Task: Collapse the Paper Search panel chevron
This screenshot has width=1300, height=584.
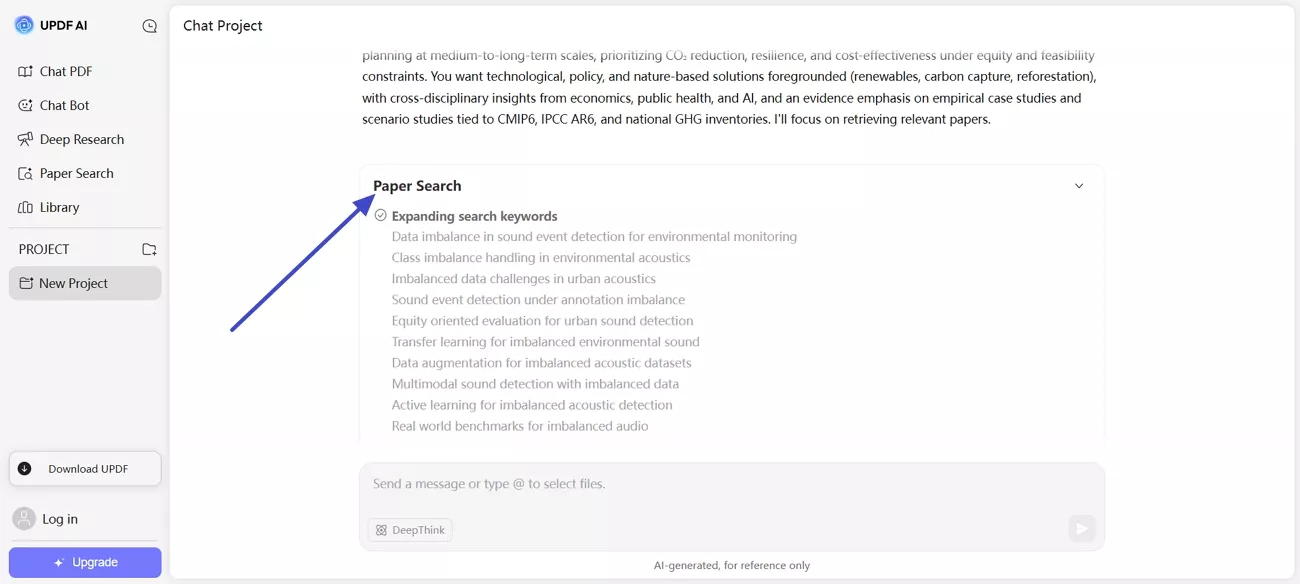Action: point(1079,186)
